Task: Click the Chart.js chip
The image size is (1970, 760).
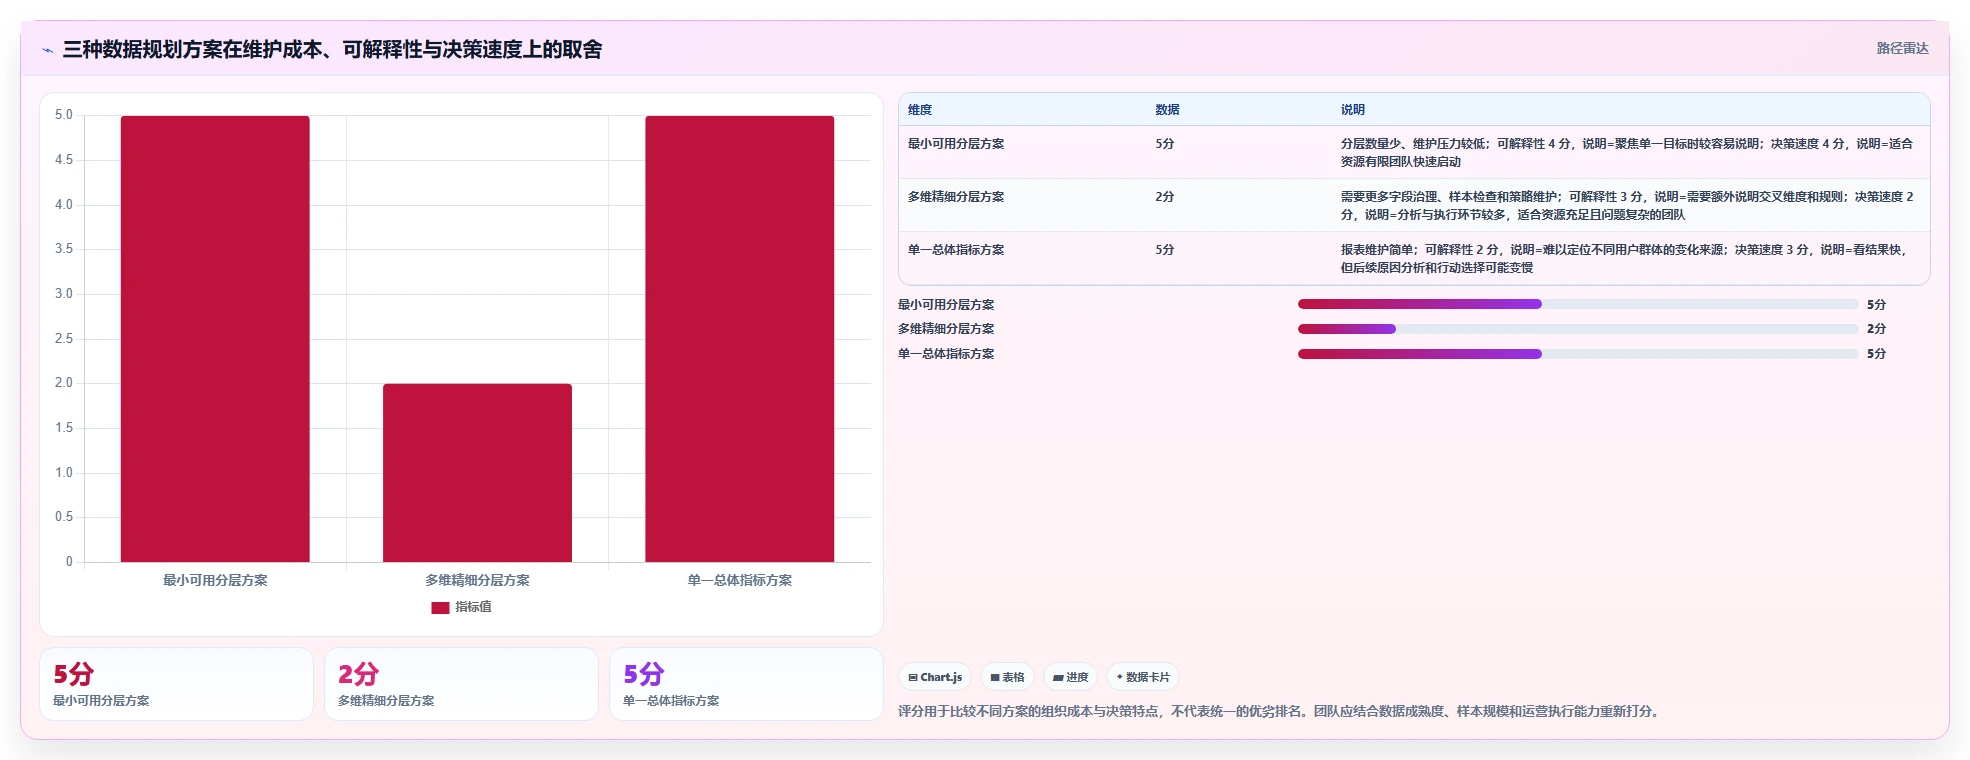Action: tap(935, 677)
